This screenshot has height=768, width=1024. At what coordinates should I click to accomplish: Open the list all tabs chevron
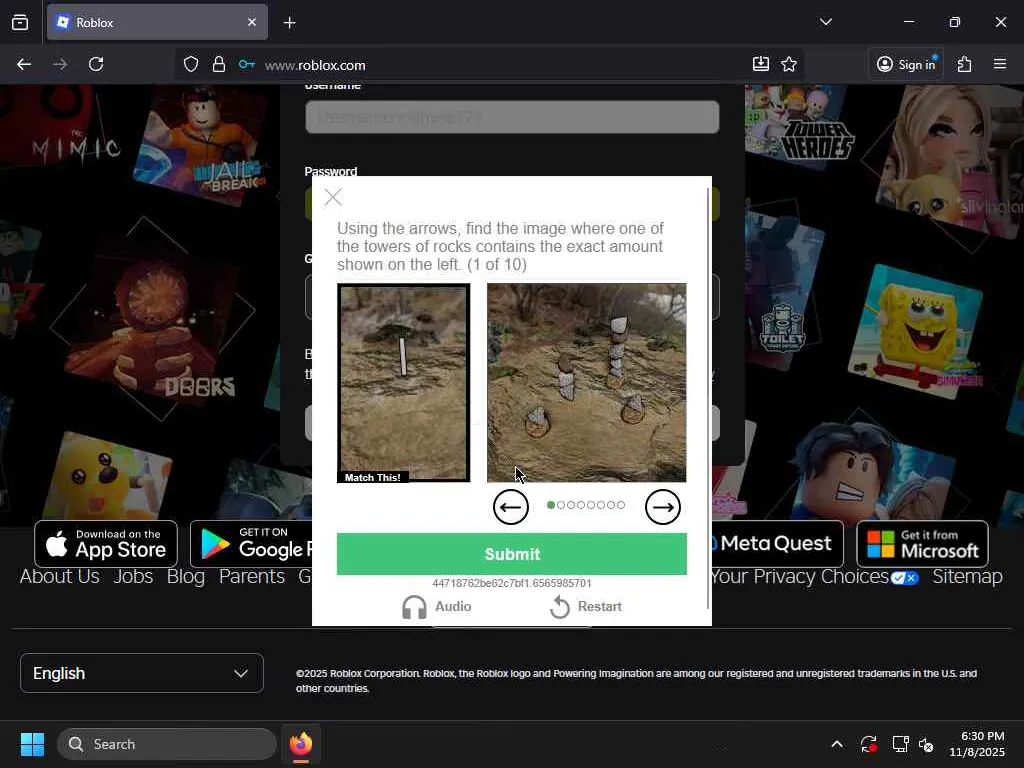(x=826, y=22)
